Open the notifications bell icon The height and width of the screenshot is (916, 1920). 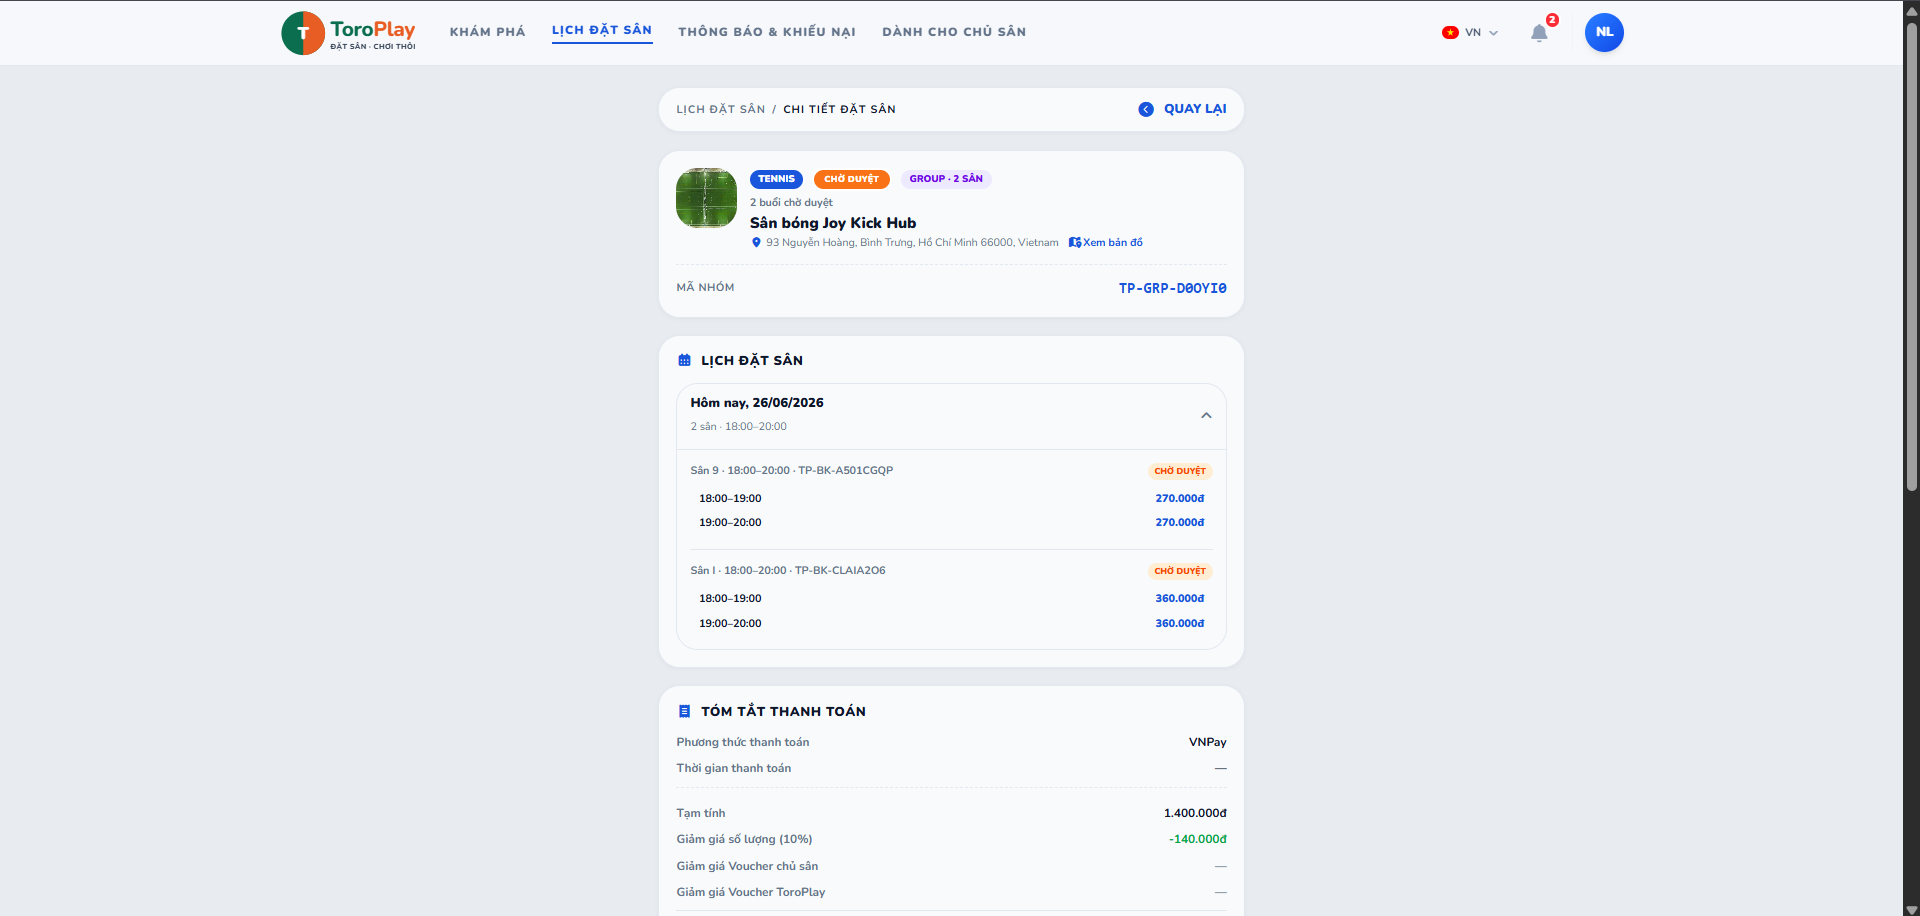pyautogui.click(x=1539, y=33)
